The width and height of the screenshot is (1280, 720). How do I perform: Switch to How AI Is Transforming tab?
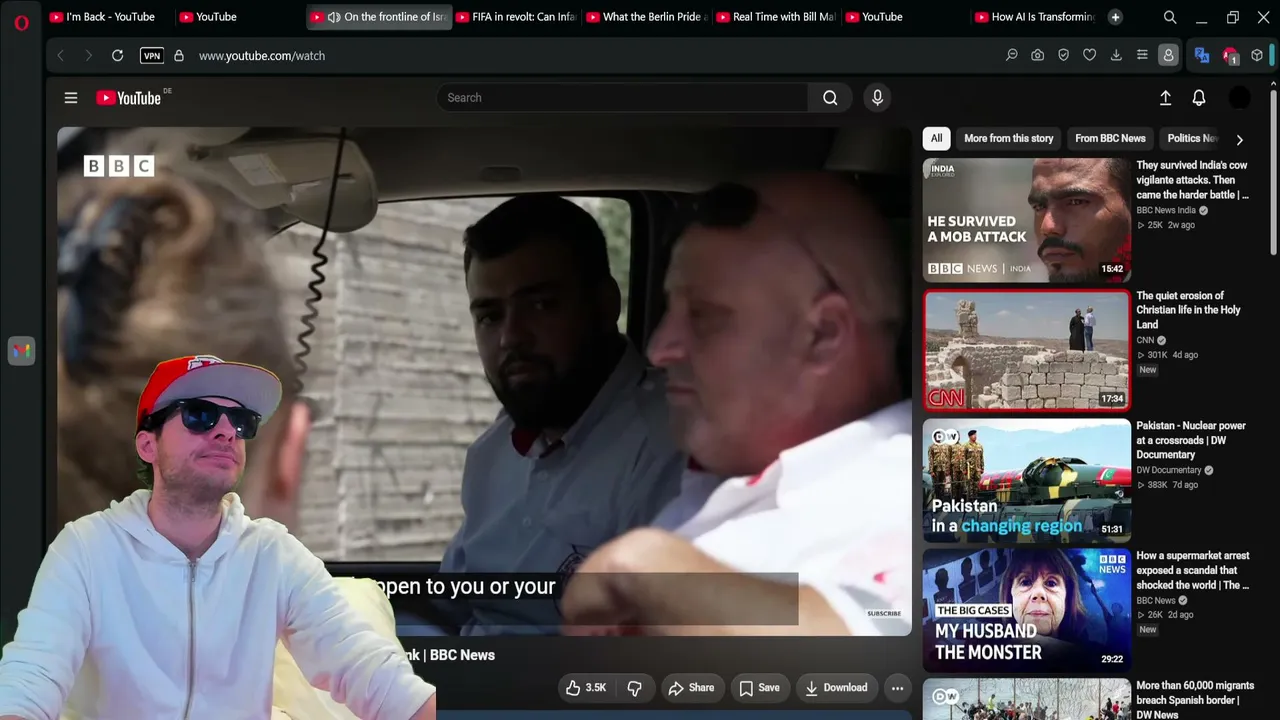click(x=1035, y=17)
